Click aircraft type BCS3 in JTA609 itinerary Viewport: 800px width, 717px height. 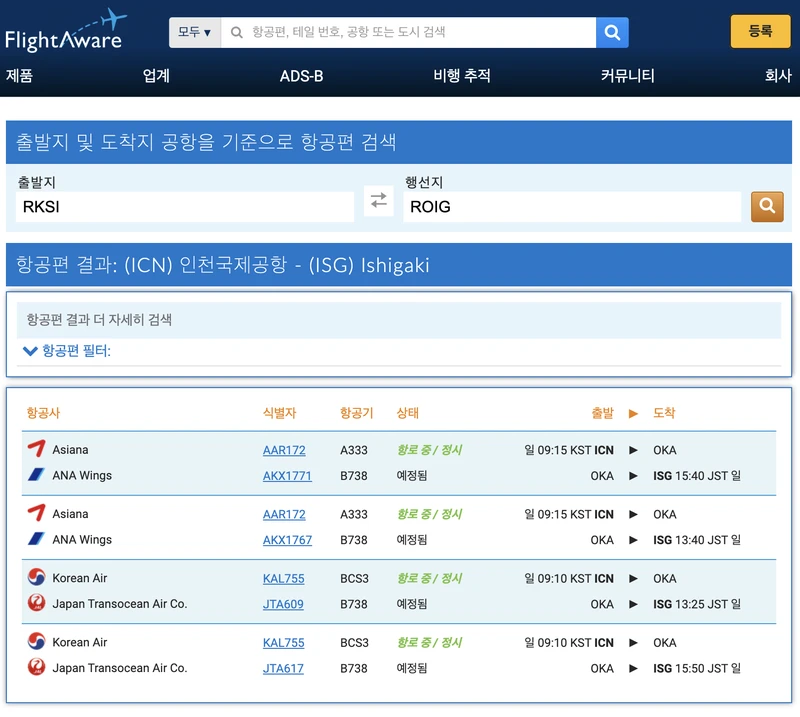[354, 579]
